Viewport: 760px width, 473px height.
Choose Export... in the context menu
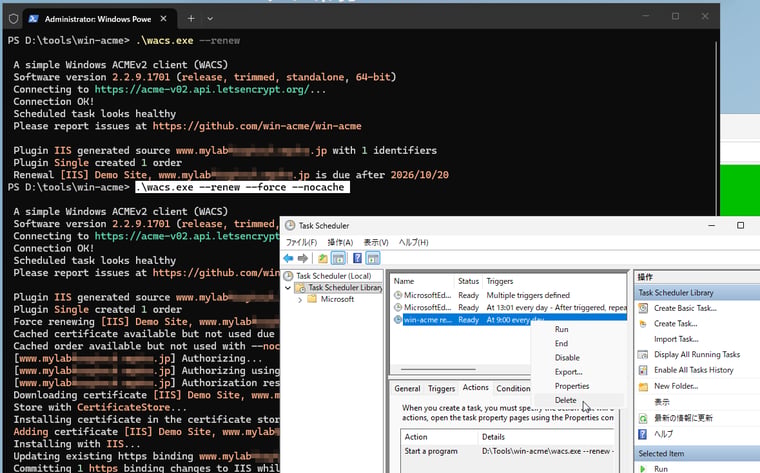coord(569,372)
